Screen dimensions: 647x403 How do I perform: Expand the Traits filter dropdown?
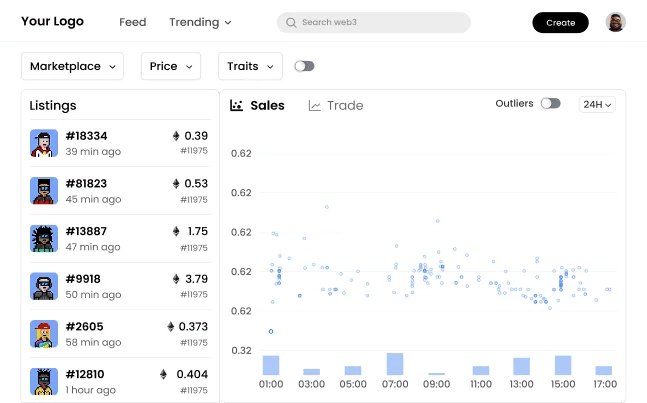click(x=250, y=66)
